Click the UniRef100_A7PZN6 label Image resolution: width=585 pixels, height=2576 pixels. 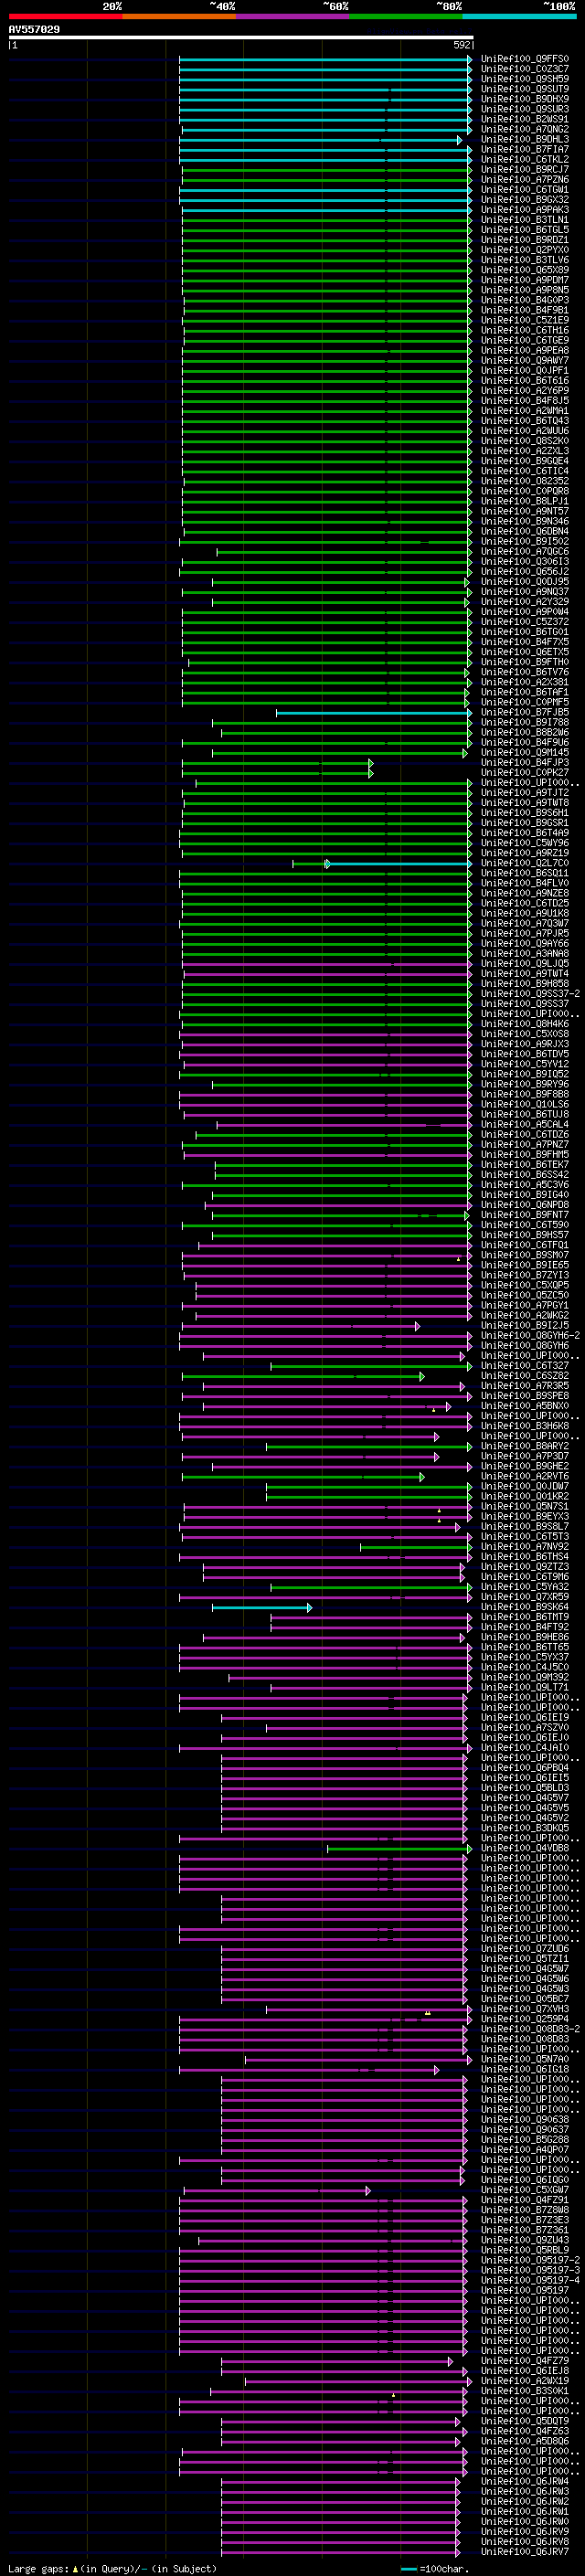click(x=525, y=180)
